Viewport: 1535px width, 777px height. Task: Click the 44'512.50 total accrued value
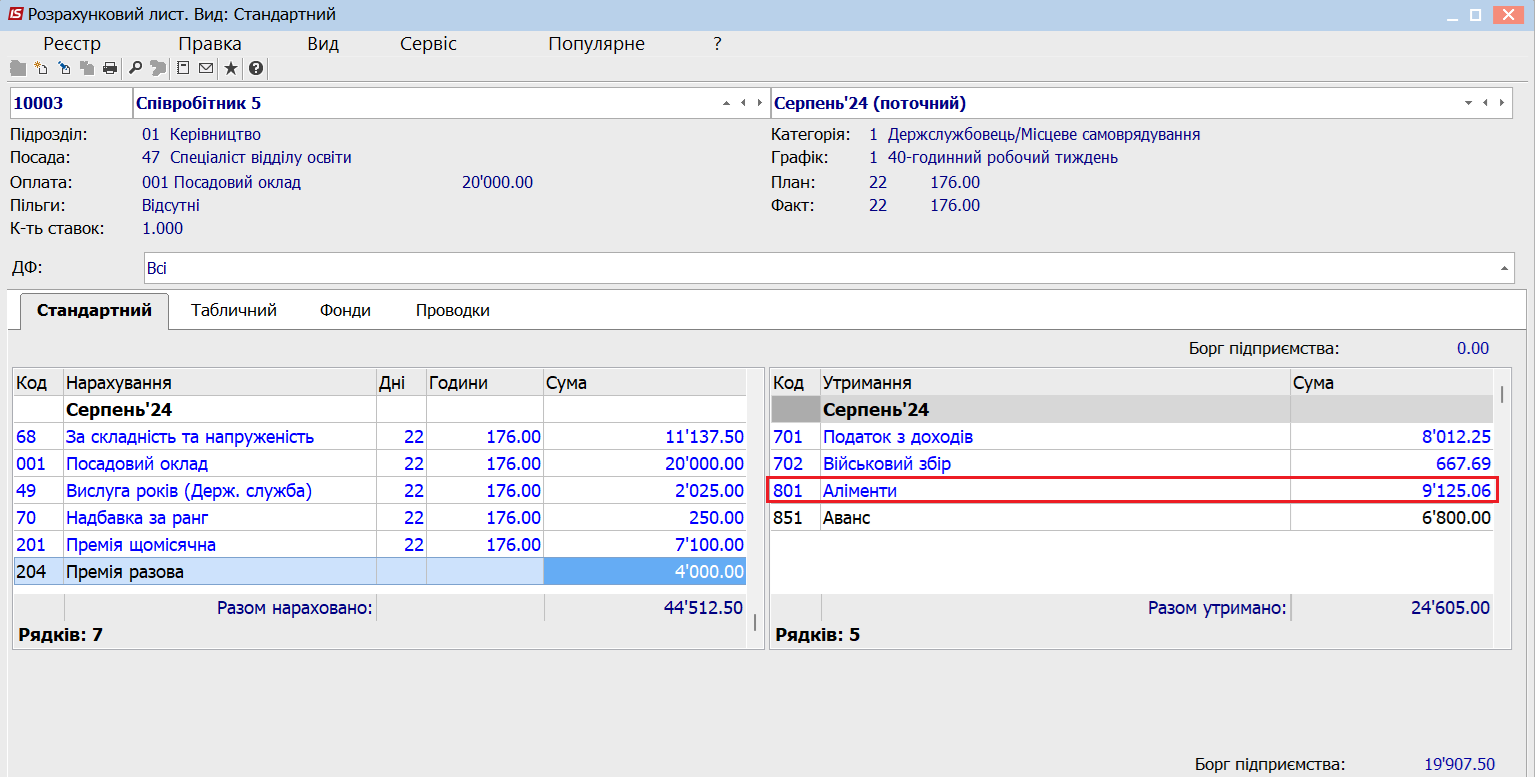(703, 608)
